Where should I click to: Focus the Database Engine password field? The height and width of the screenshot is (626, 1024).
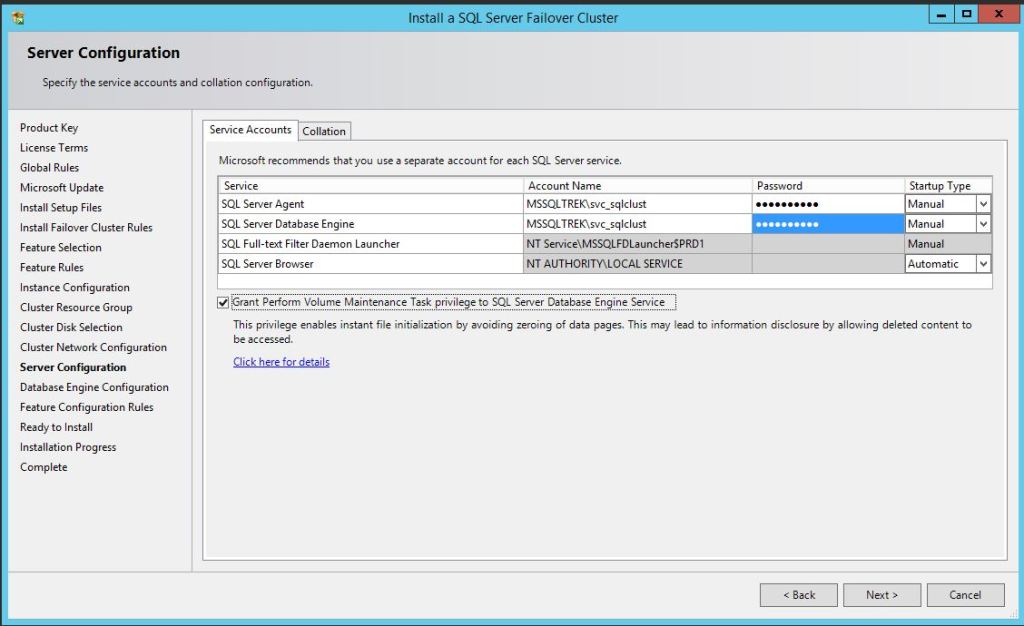click(x=827, y=224)
